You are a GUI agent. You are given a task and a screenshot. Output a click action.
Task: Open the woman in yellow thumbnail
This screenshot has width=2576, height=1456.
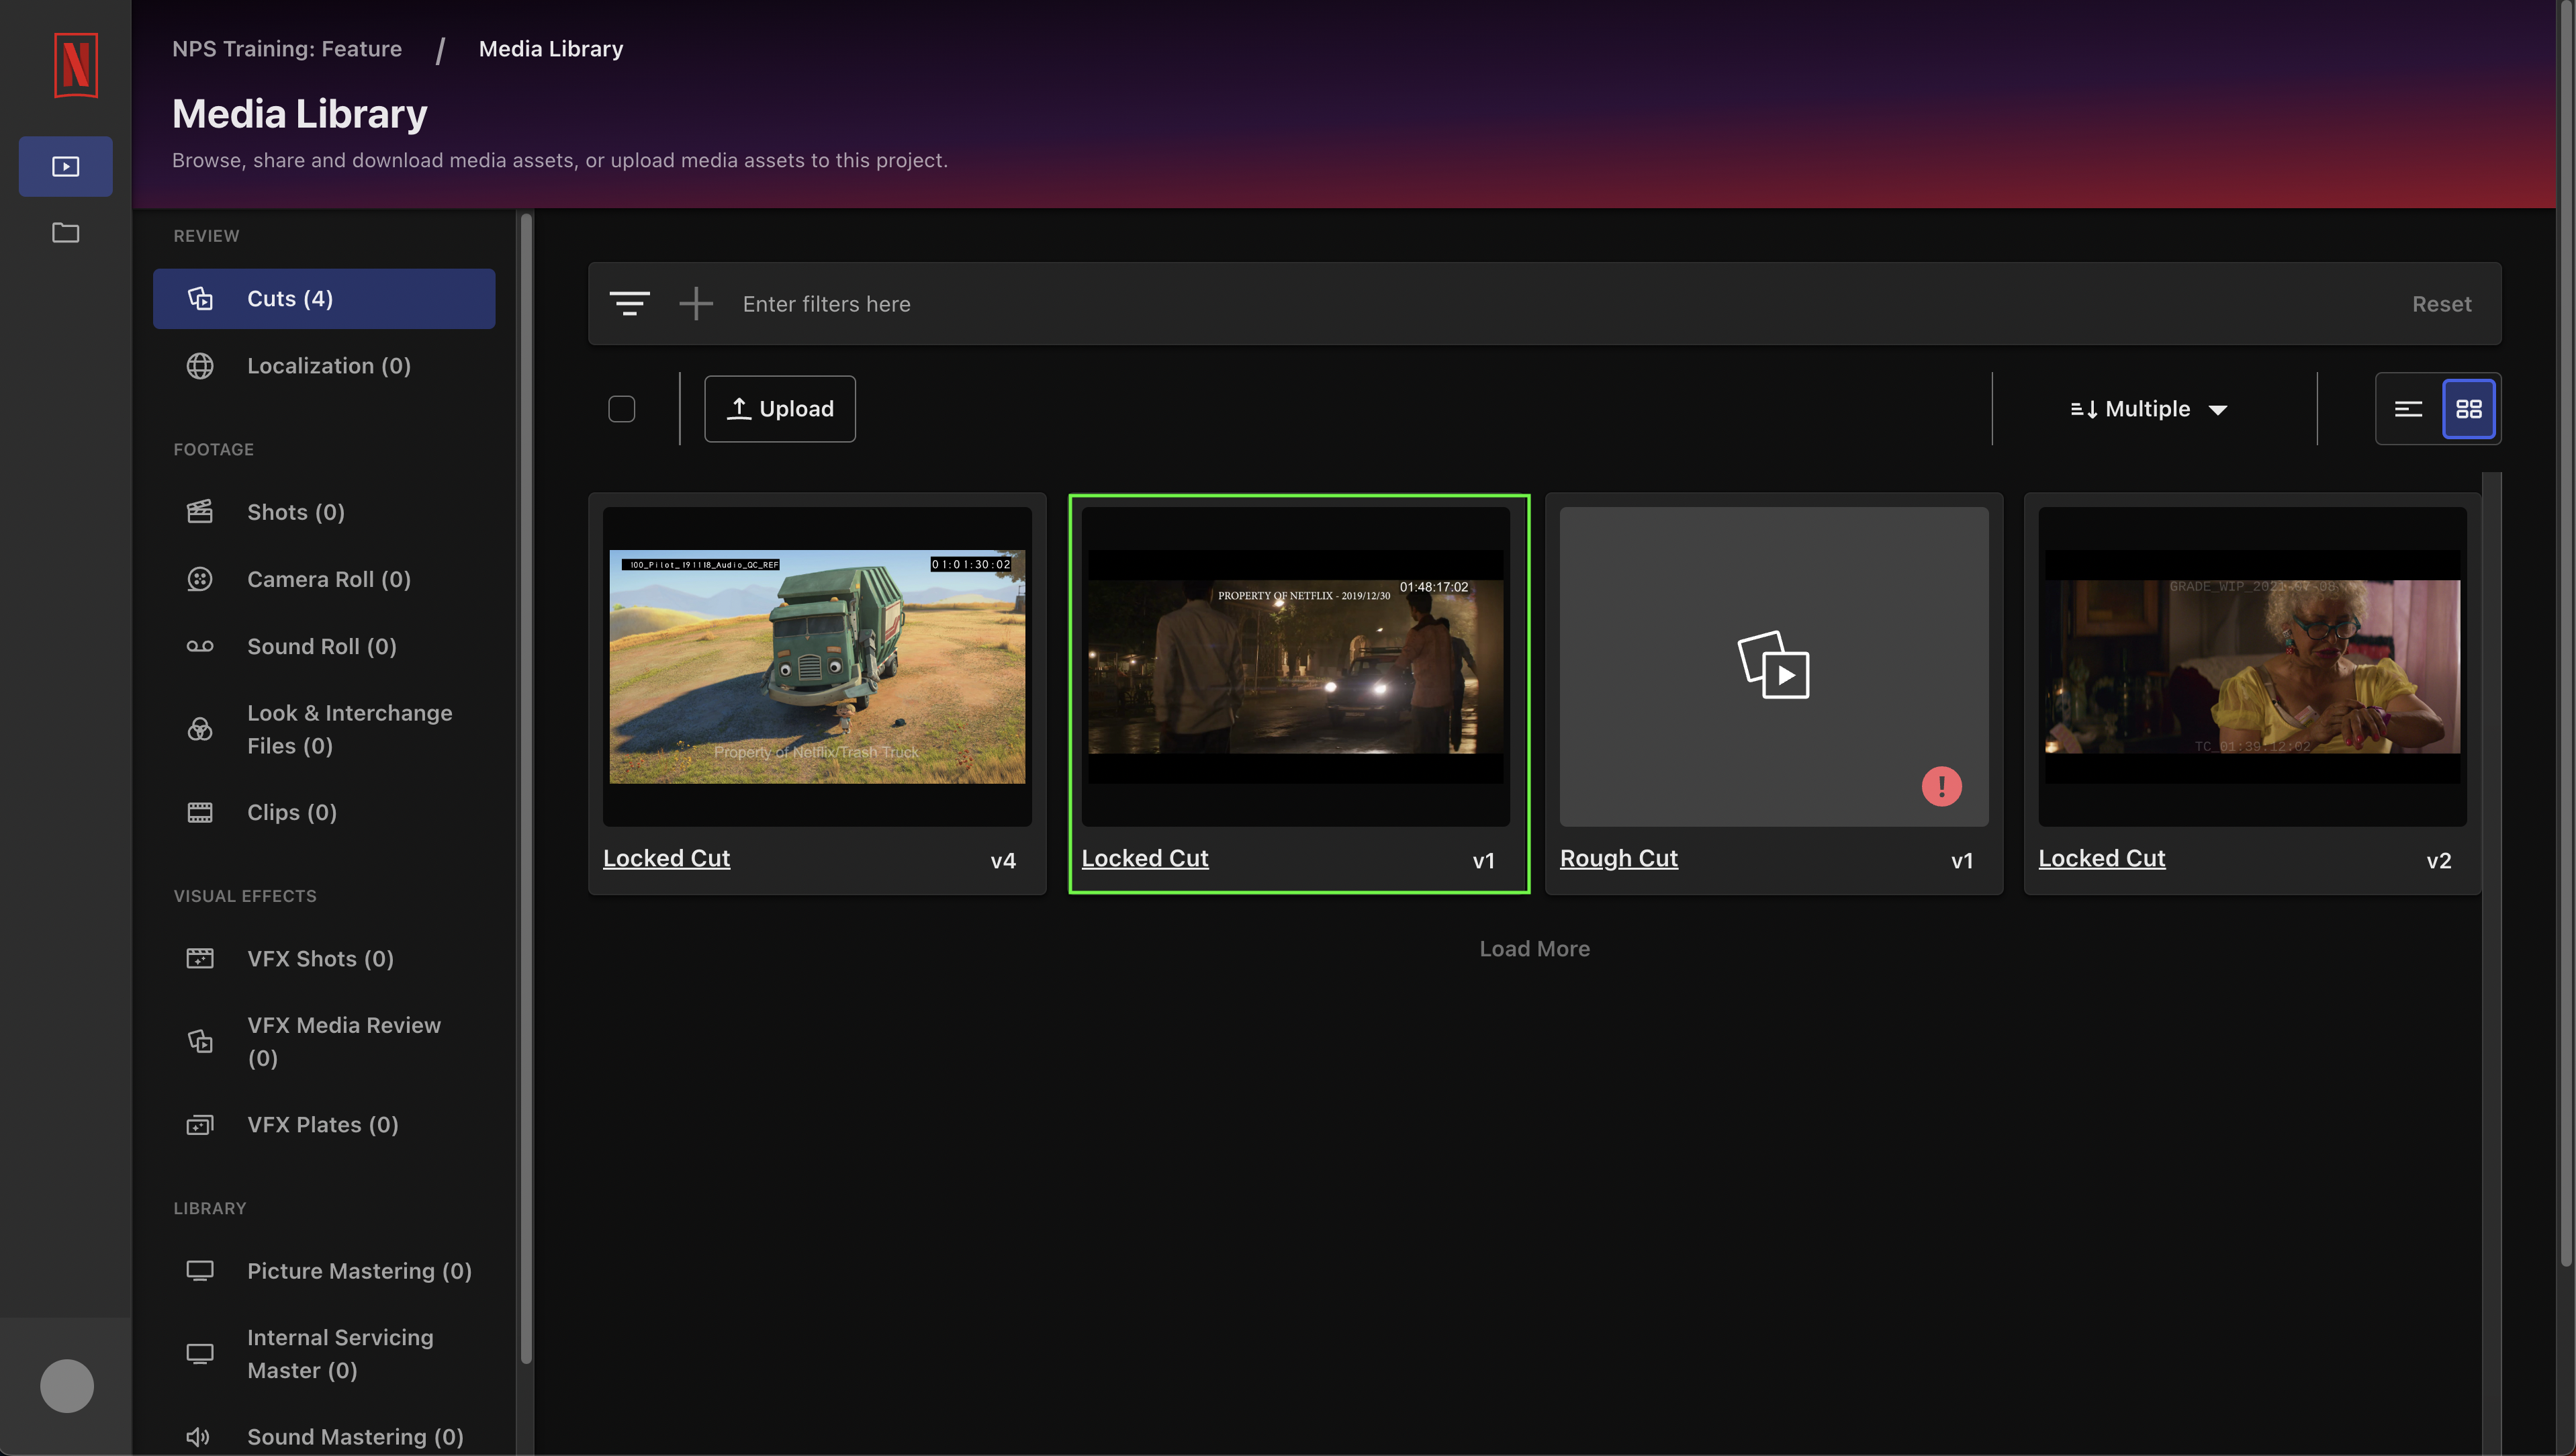[x=2253, y=666]
